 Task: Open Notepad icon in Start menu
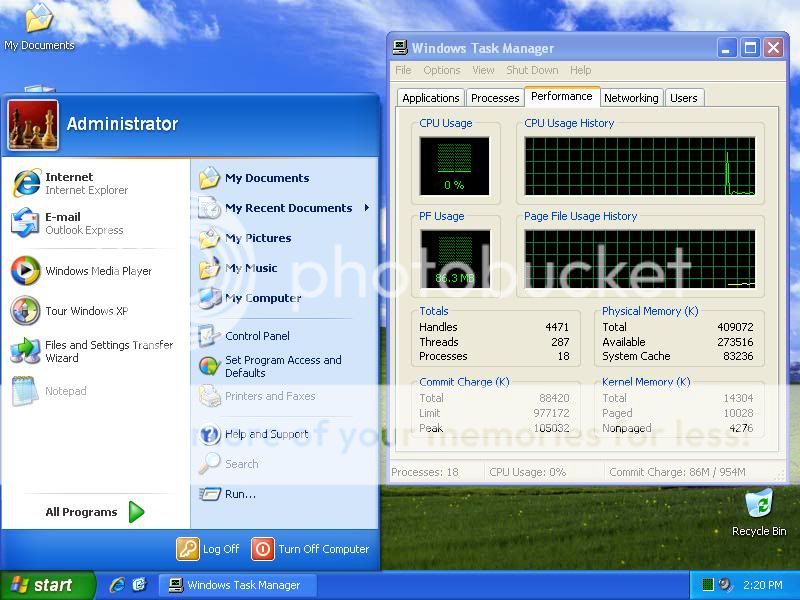coord(24,391)
